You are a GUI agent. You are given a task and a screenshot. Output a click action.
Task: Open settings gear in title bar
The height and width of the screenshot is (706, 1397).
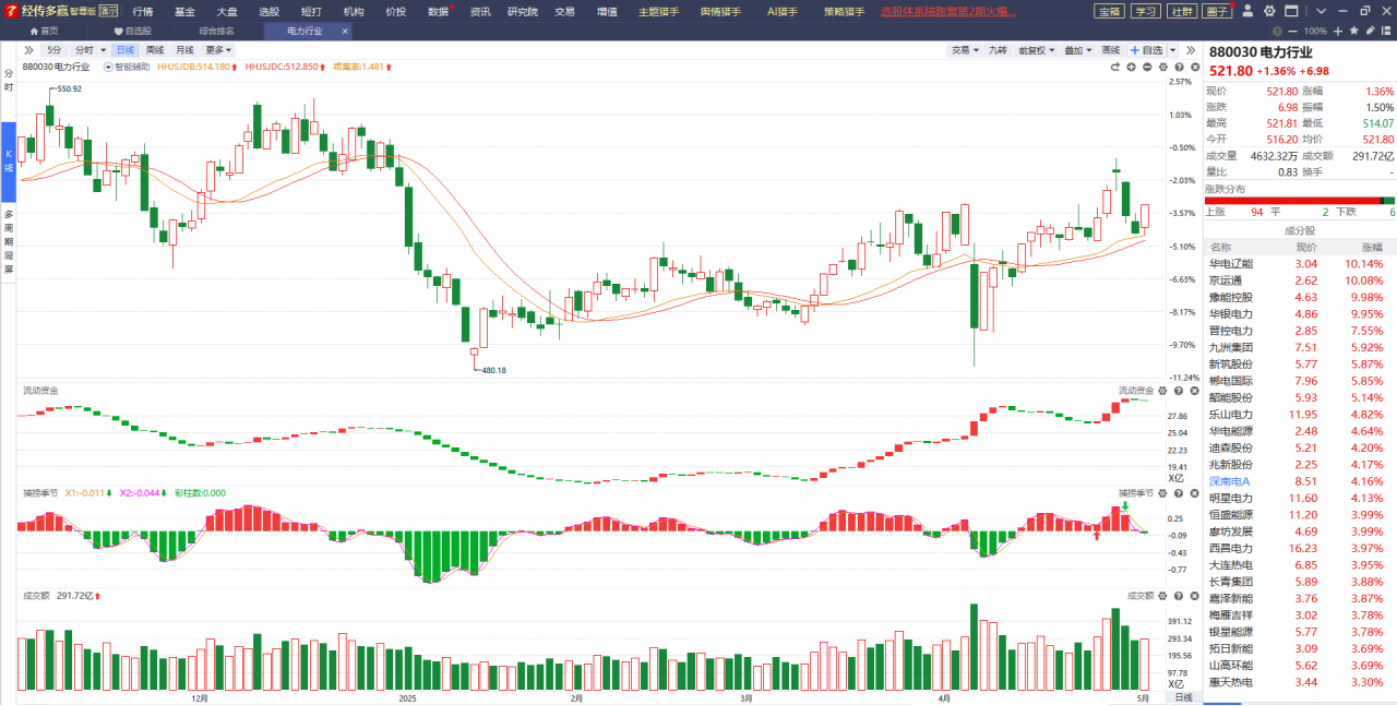(1269, 11)
